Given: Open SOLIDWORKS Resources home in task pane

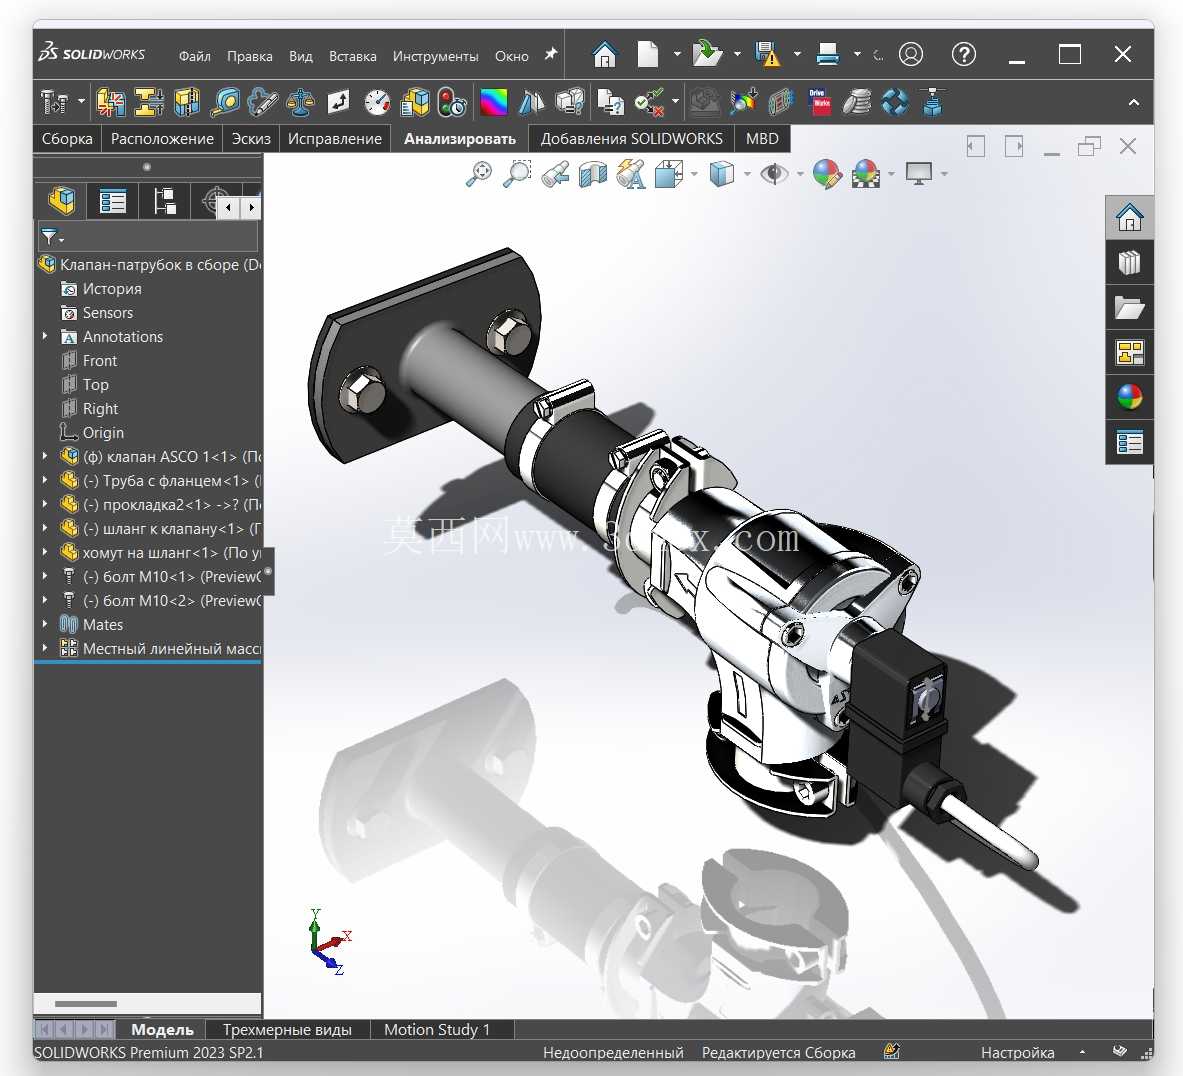Looking at the screenshot, I should click(1129, 218).
